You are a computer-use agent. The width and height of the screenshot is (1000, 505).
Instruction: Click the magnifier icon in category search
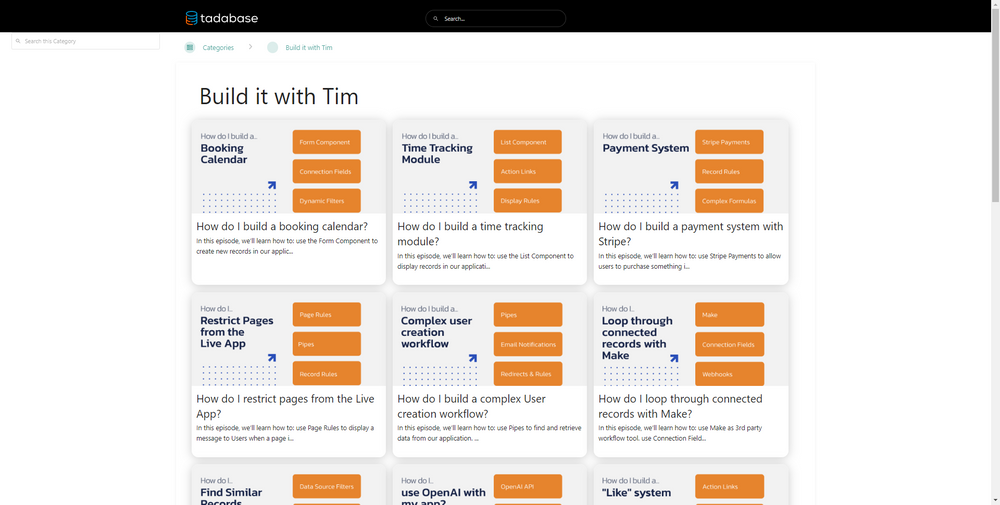click(x=18, y=41)
